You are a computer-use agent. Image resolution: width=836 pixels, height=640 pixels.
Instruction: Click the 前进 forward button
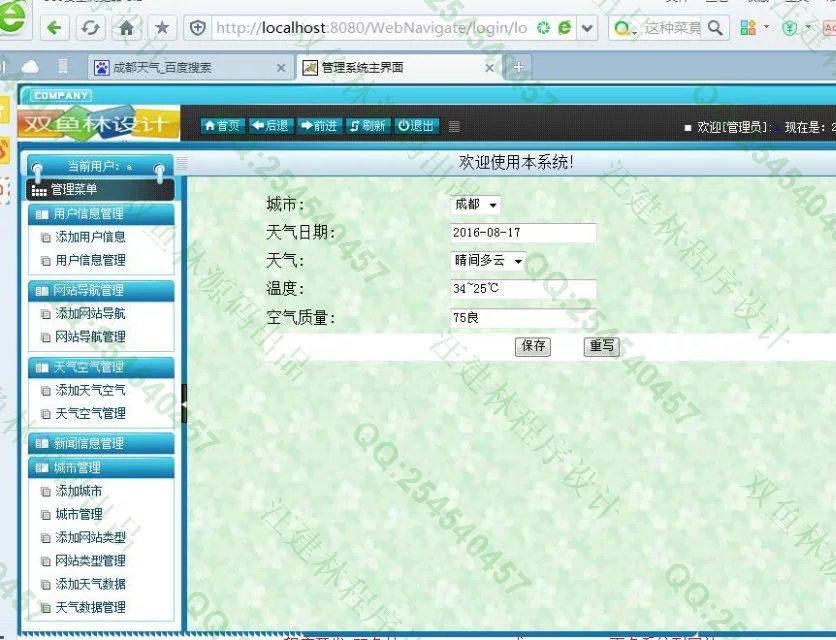pyautogui.click(x=319, y=126)
